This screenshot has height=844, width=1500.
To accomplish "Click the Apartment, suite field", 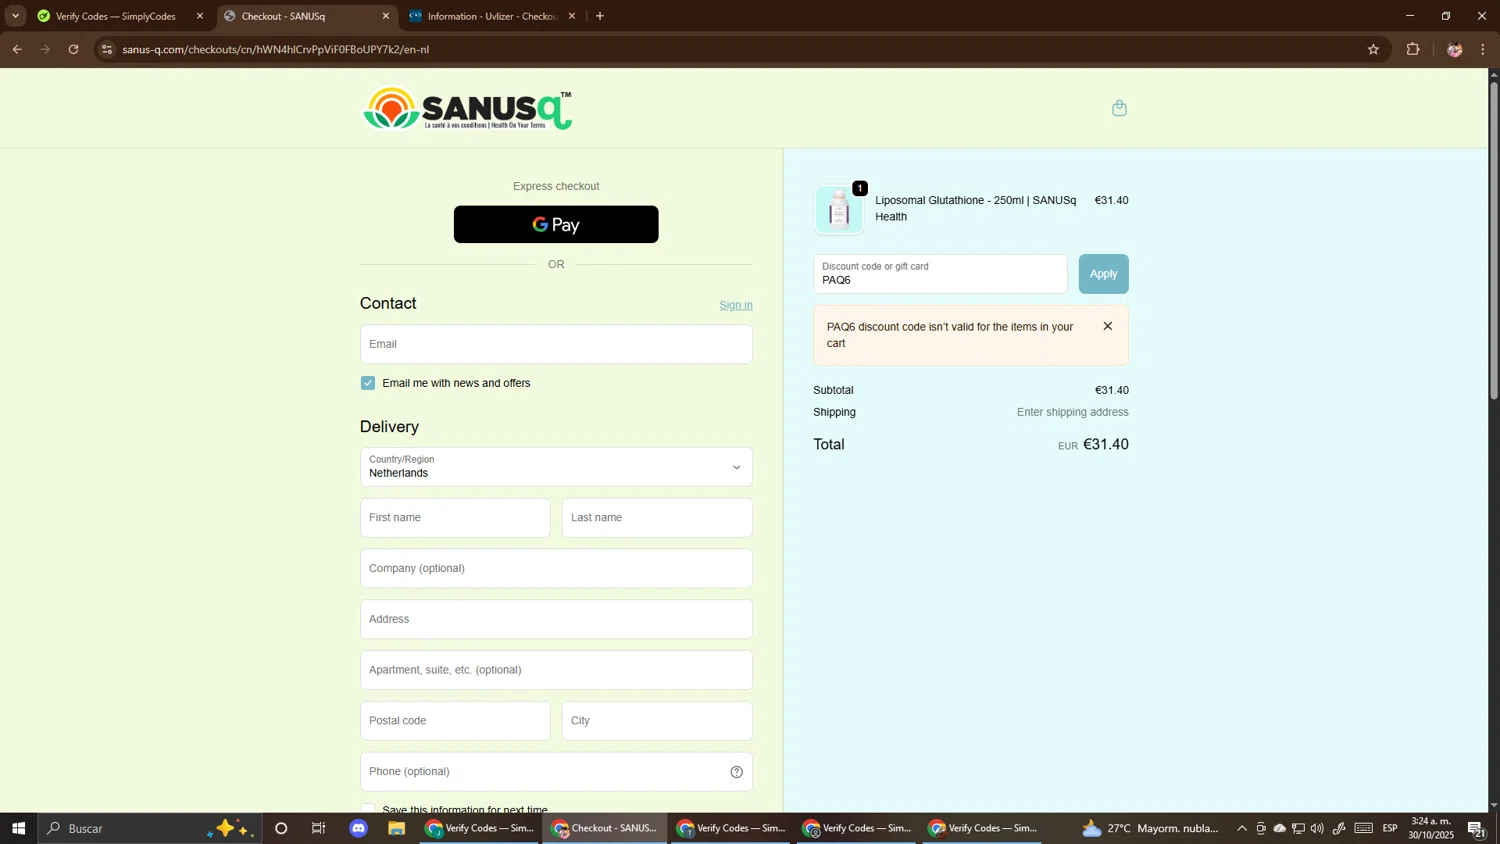I will click(x=556, y=670).
